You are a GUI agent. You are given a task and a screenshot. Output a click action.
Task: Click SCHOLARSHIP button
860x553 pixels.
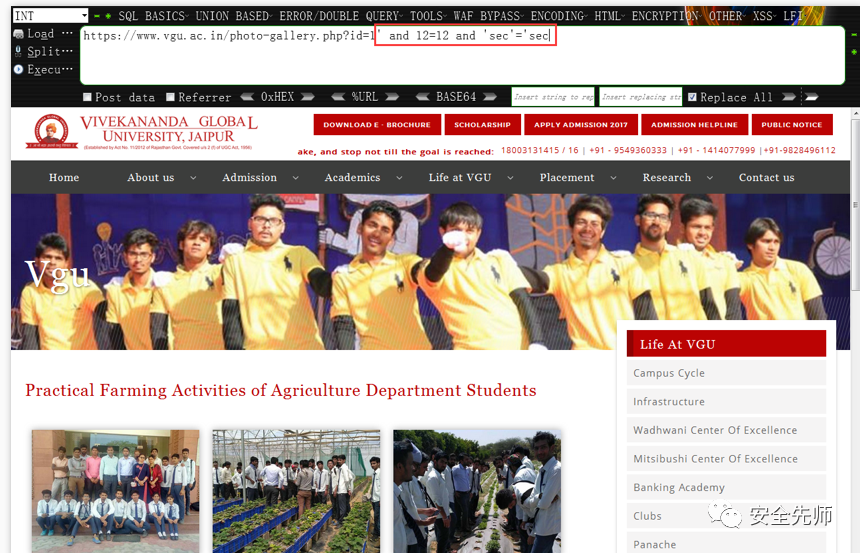tap(482, 125)
